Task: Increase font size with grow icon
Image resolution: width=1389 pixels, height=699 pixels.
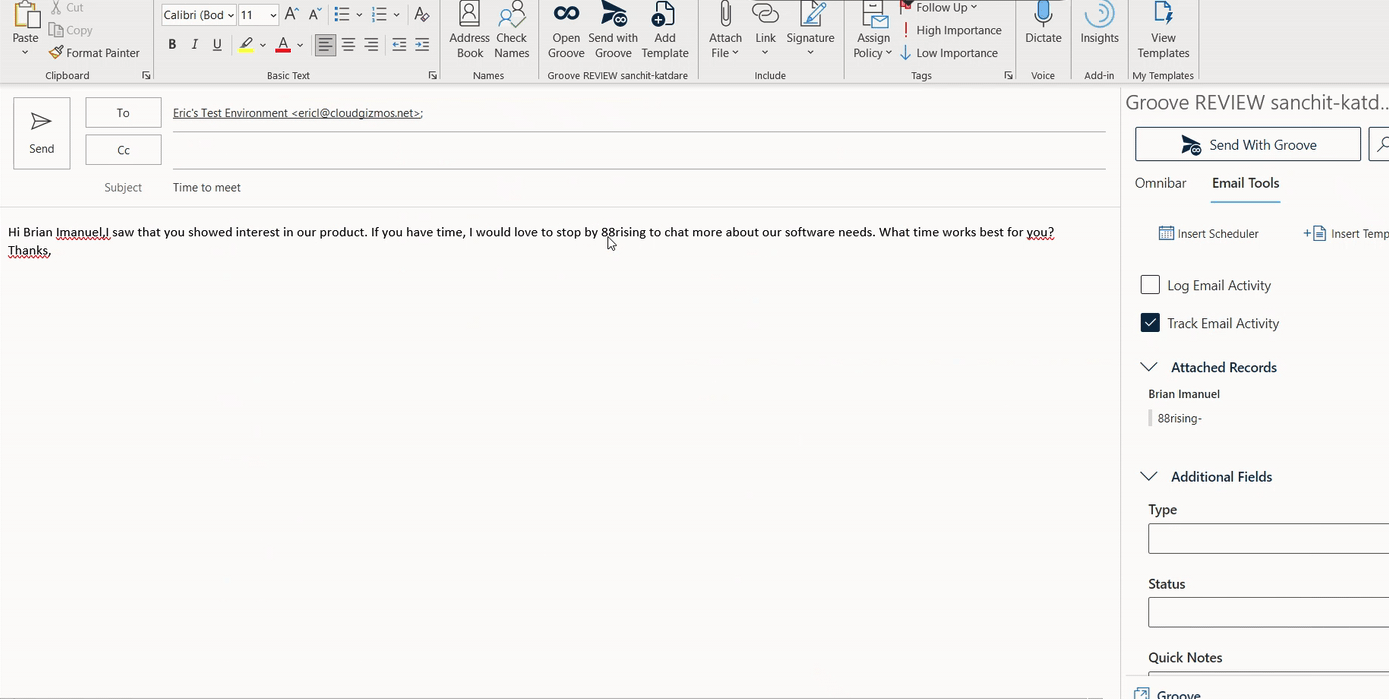Action: pos(291,14)
